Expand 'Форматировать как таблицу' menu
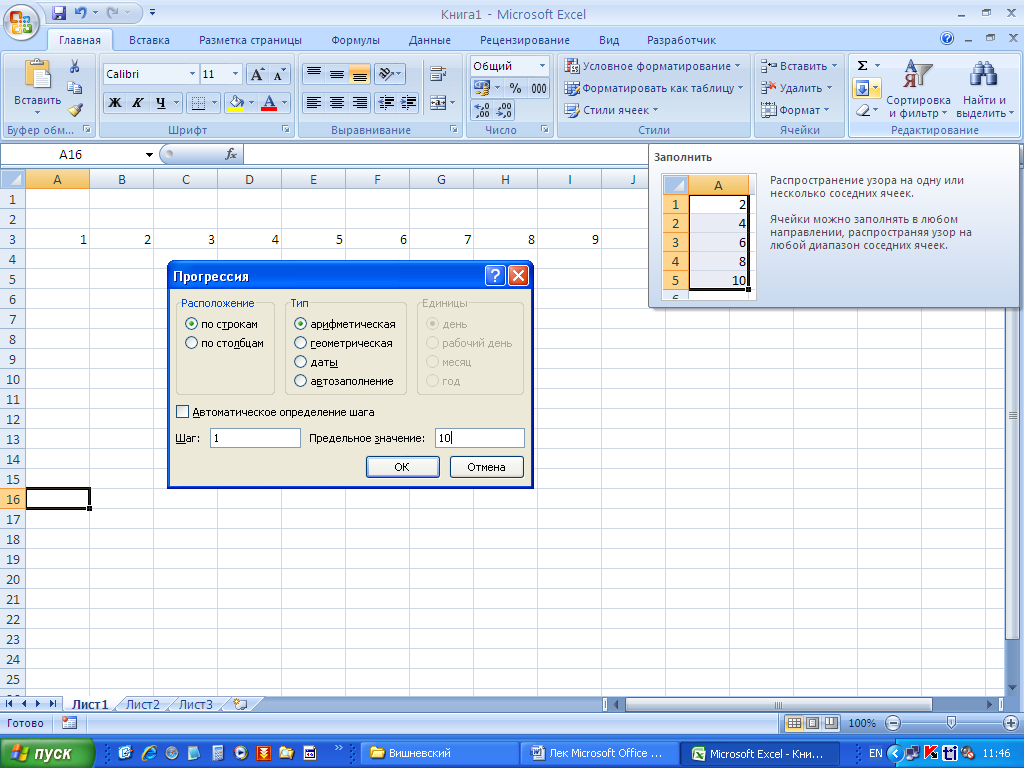Screen dimensions: 1024x768 654,88
